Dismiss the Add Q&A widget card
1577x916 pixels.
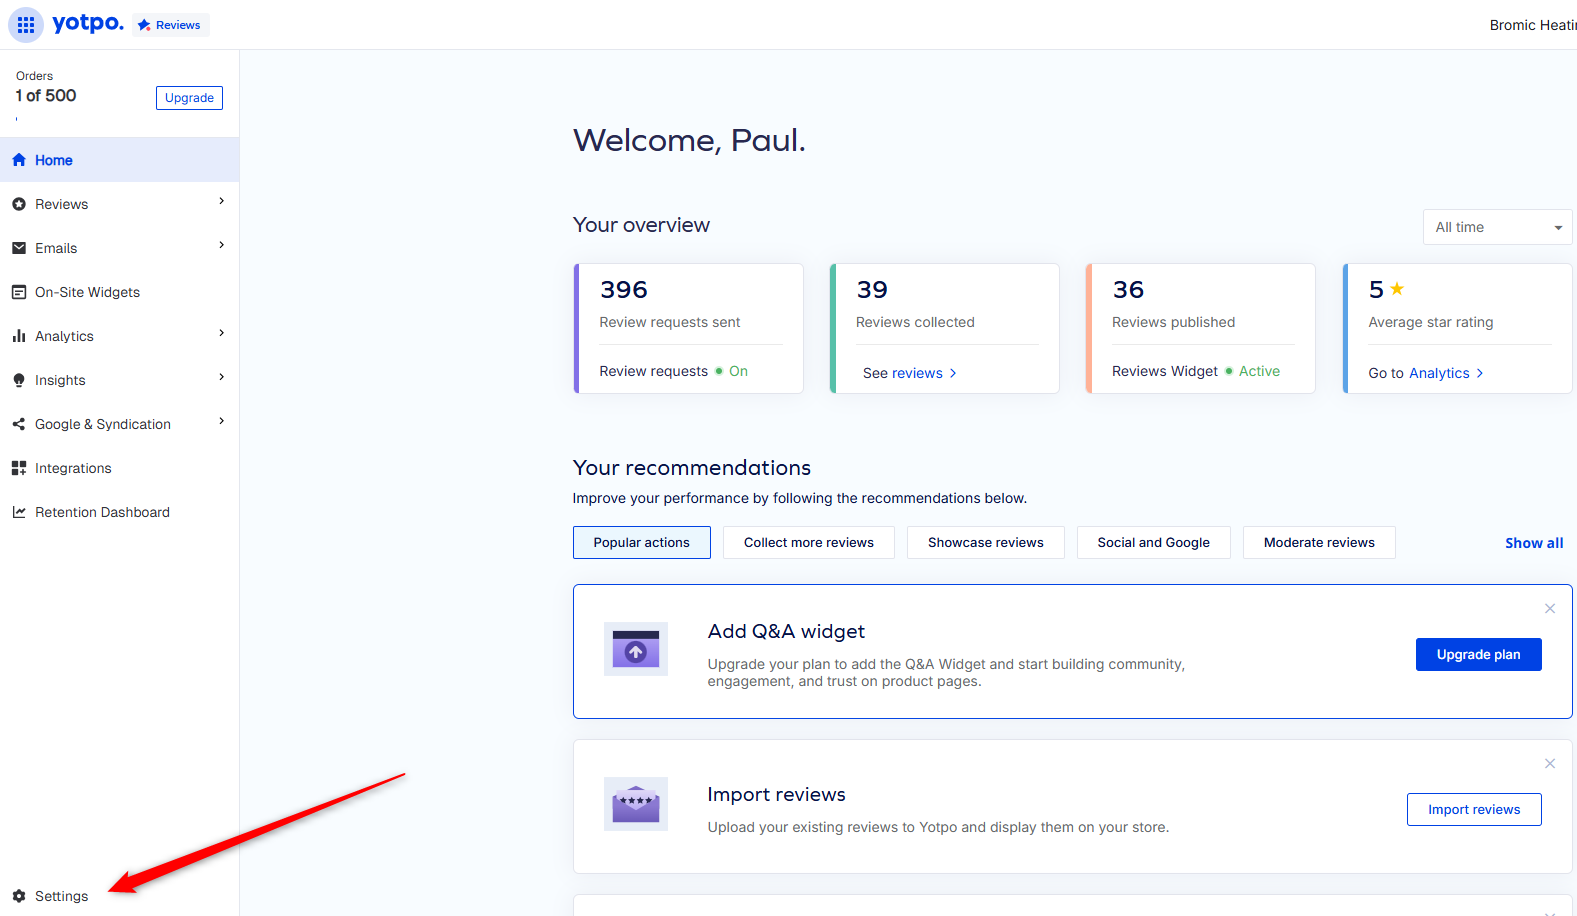click(x=1550, y=608)
